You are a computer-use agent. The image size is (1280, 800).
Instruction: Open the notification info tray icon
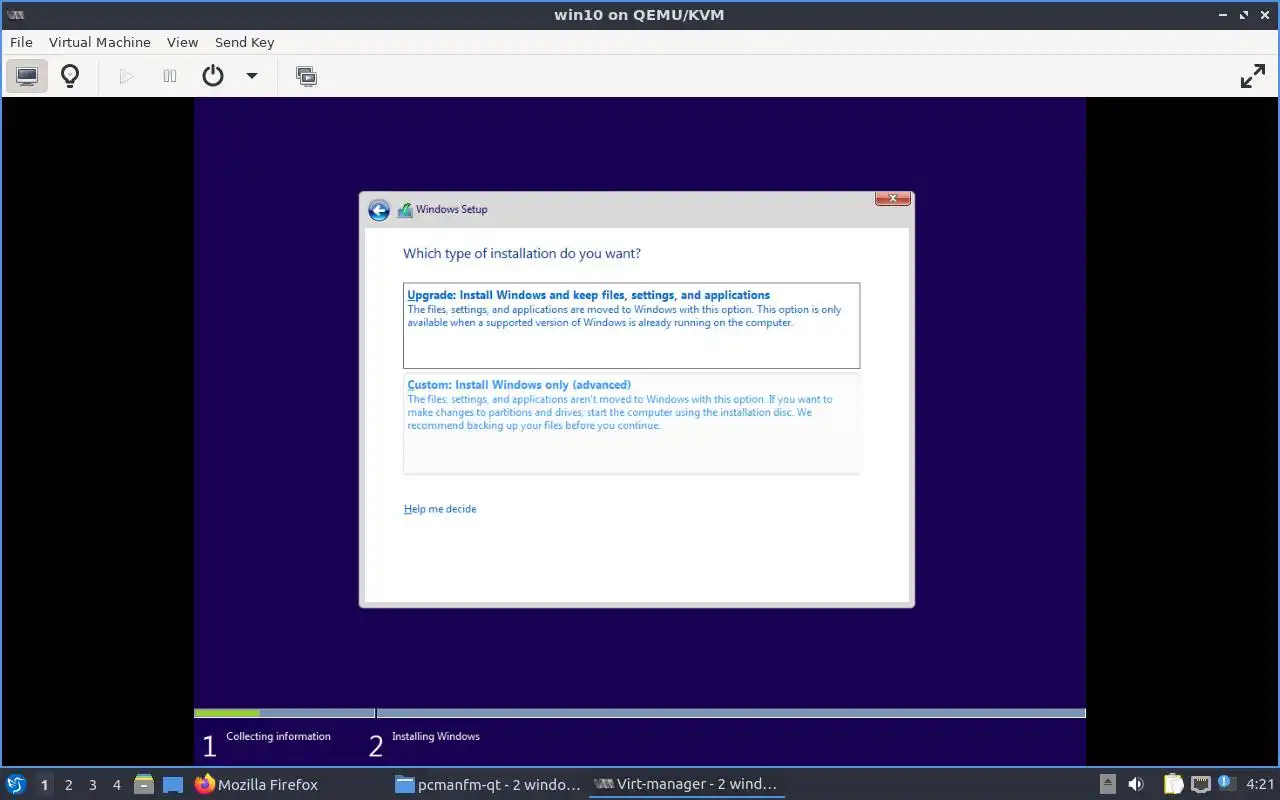pyautogui.click(x=1224, y=782)
